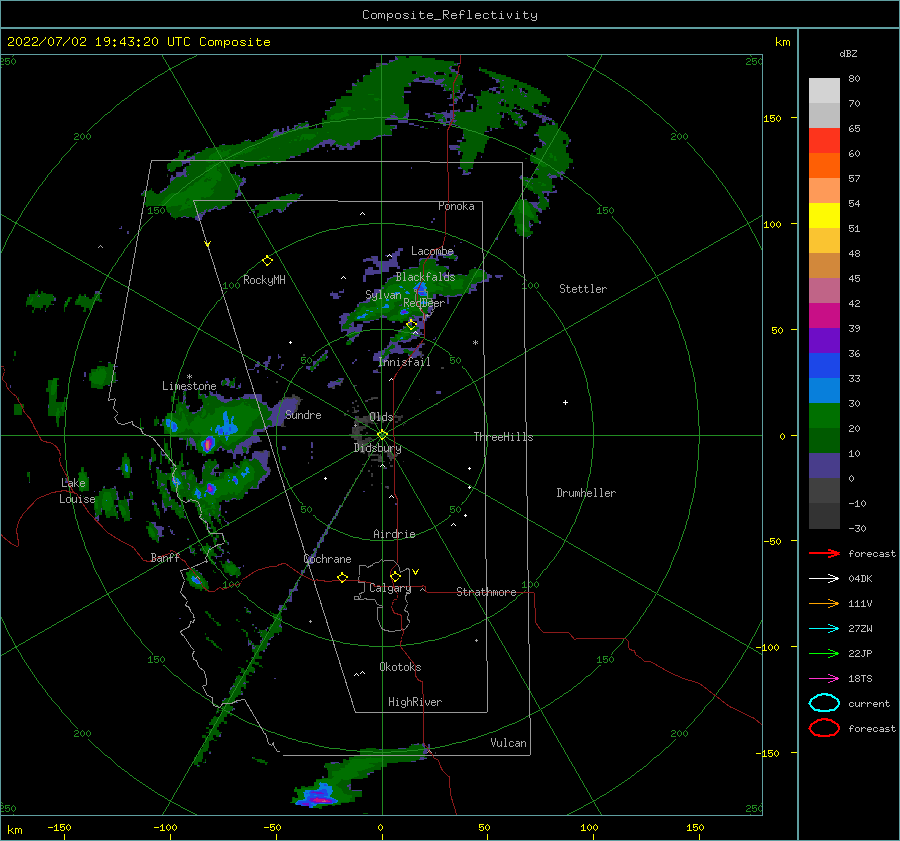
Task: Click the light gray swatch between 80 and 70
Action: (x=824, y=91)
